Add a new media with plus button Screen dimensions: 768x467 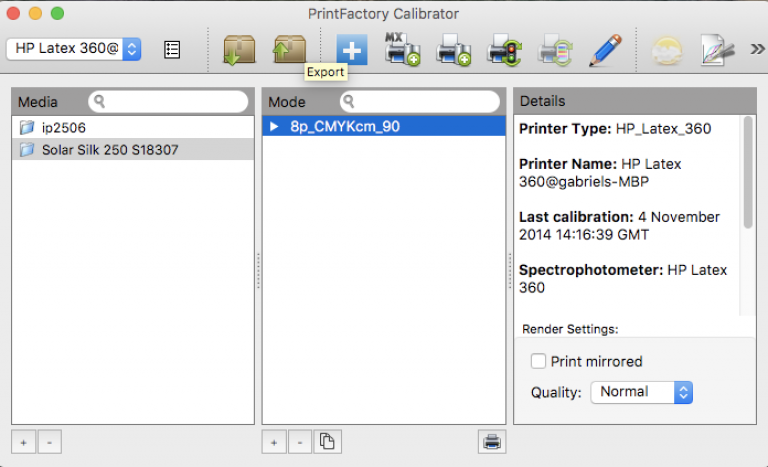click(x=24, y=442)
